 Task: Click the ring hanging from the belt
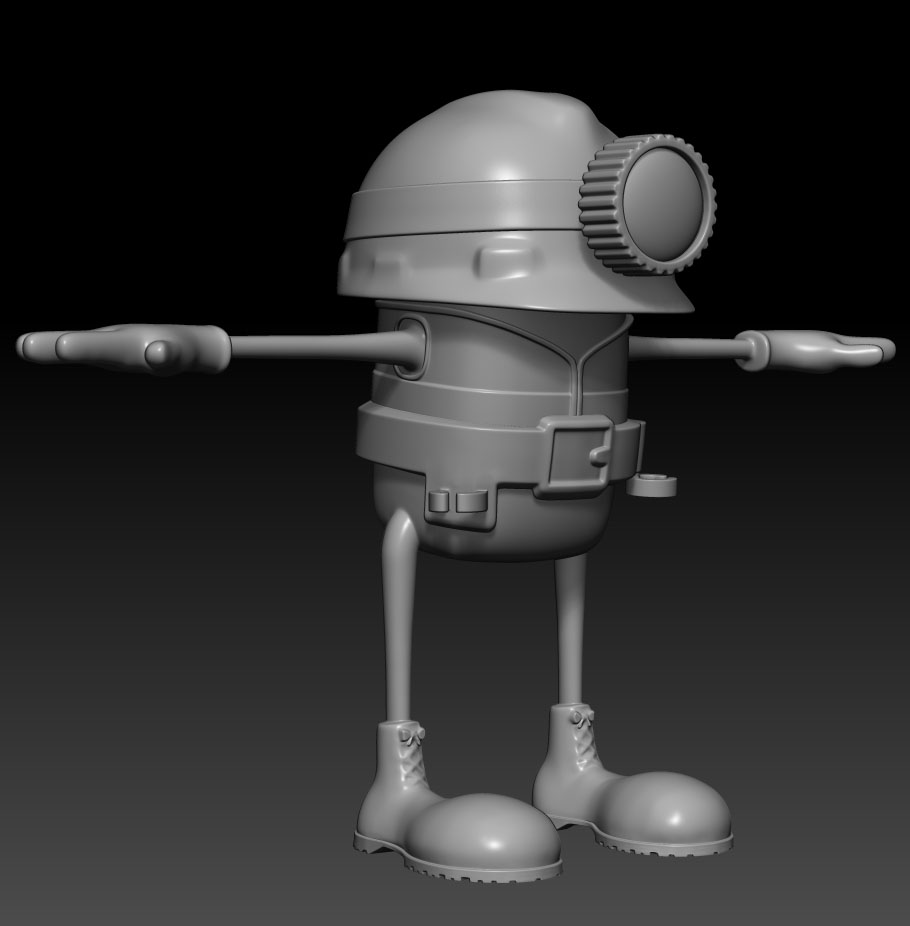click(653, 484)
